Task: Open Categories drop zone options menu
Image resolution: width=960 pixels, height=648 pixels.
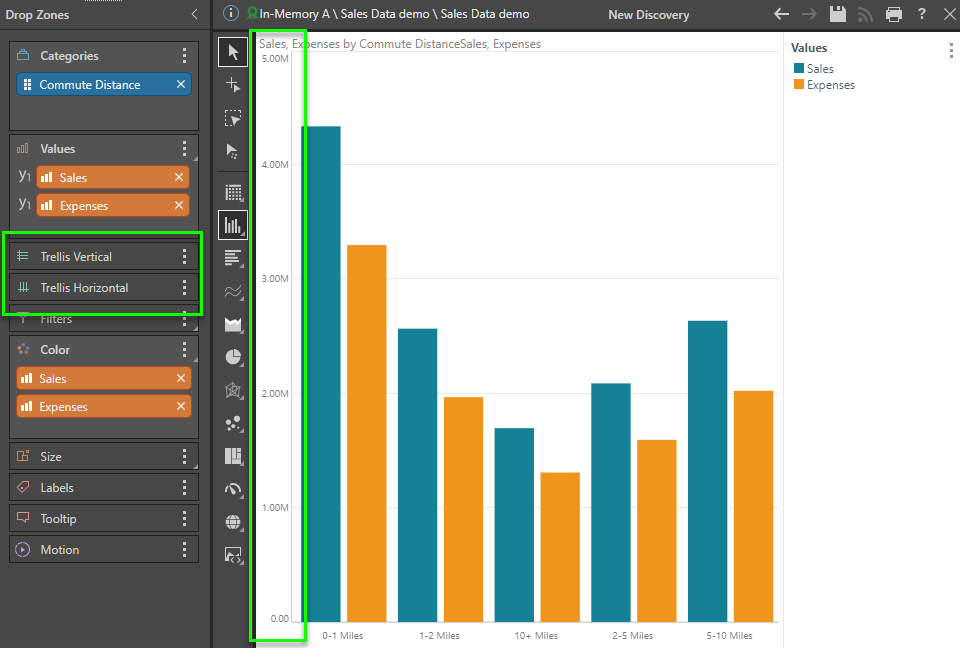Action: (184, 56)
